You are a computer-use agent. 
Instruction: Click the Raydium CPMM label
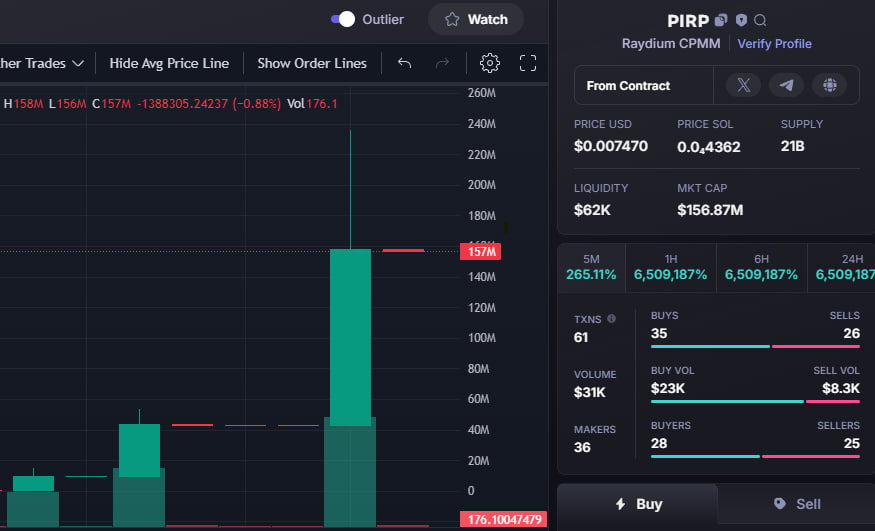(x=671, y=44)
